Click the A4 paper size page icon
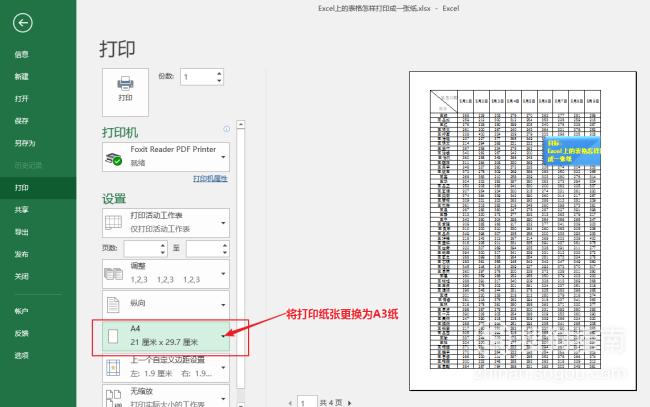 pyautogui.click(x=113, y=336)
